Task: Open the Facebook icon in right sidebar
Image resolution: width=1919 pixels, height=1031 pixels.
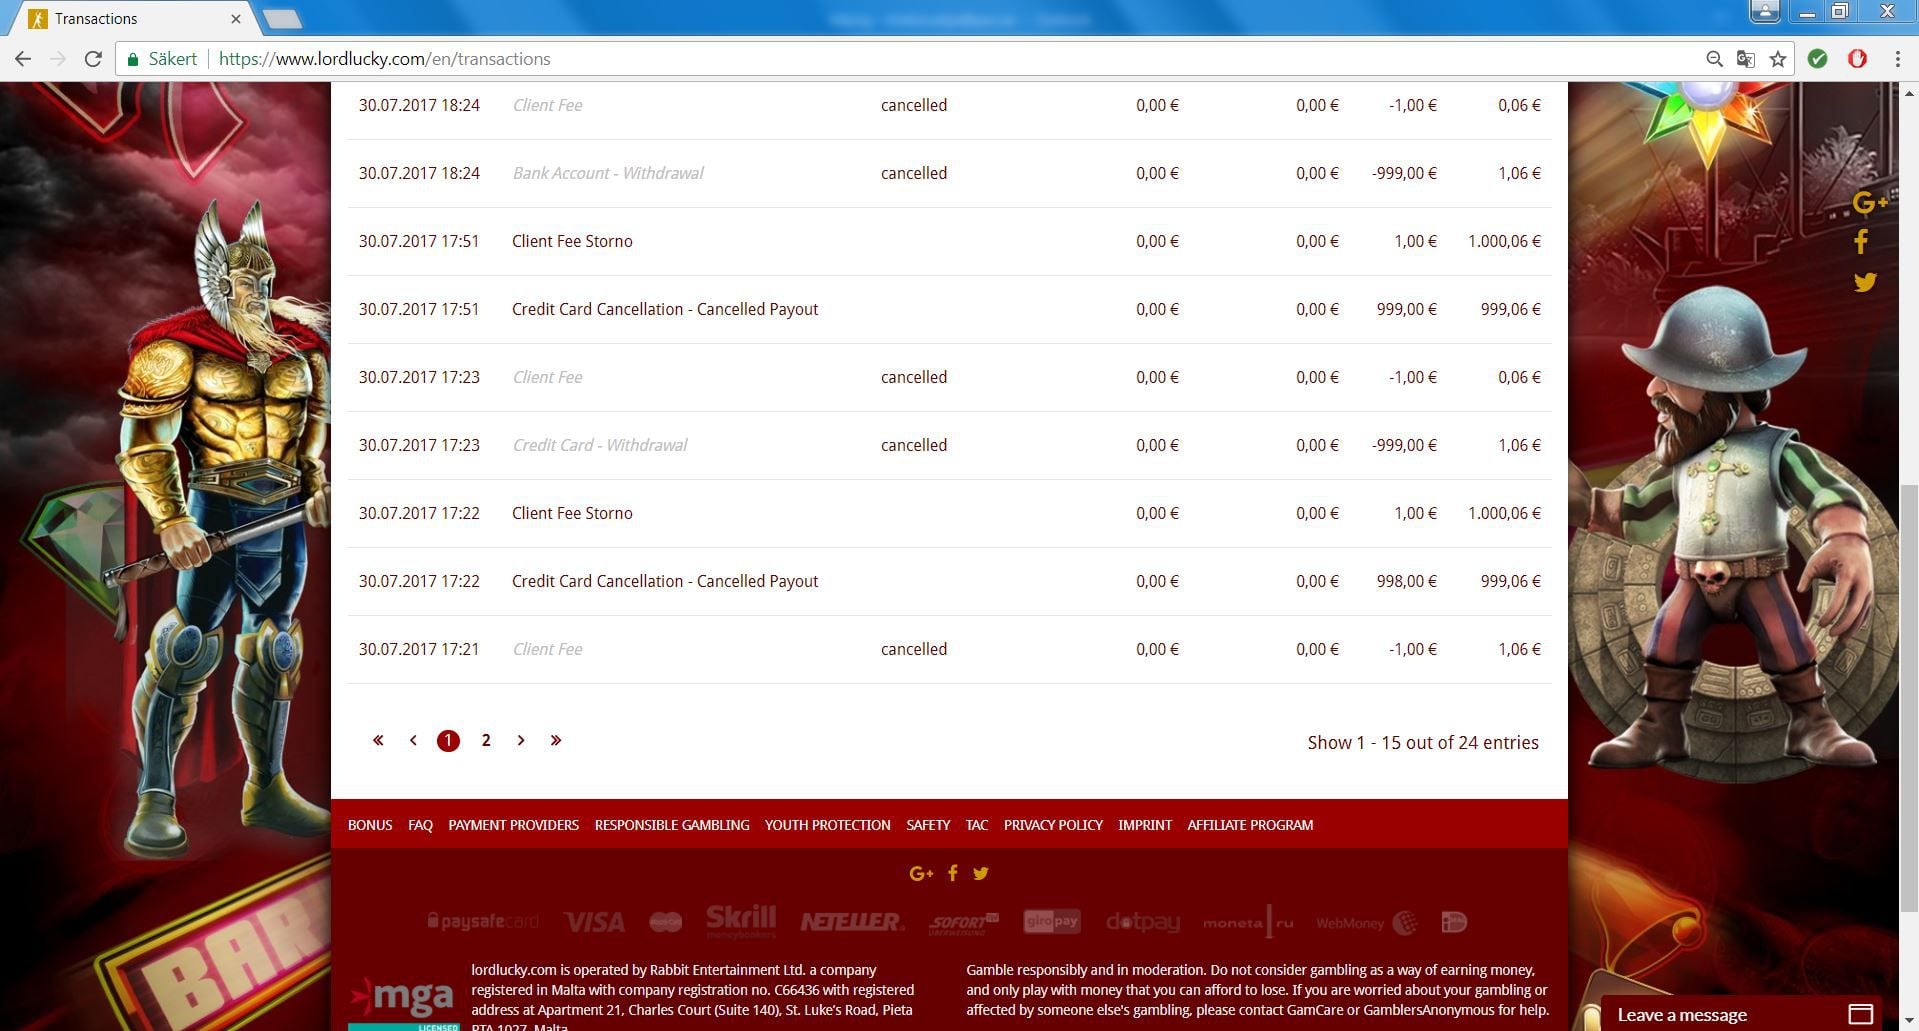Action: 1861,242
